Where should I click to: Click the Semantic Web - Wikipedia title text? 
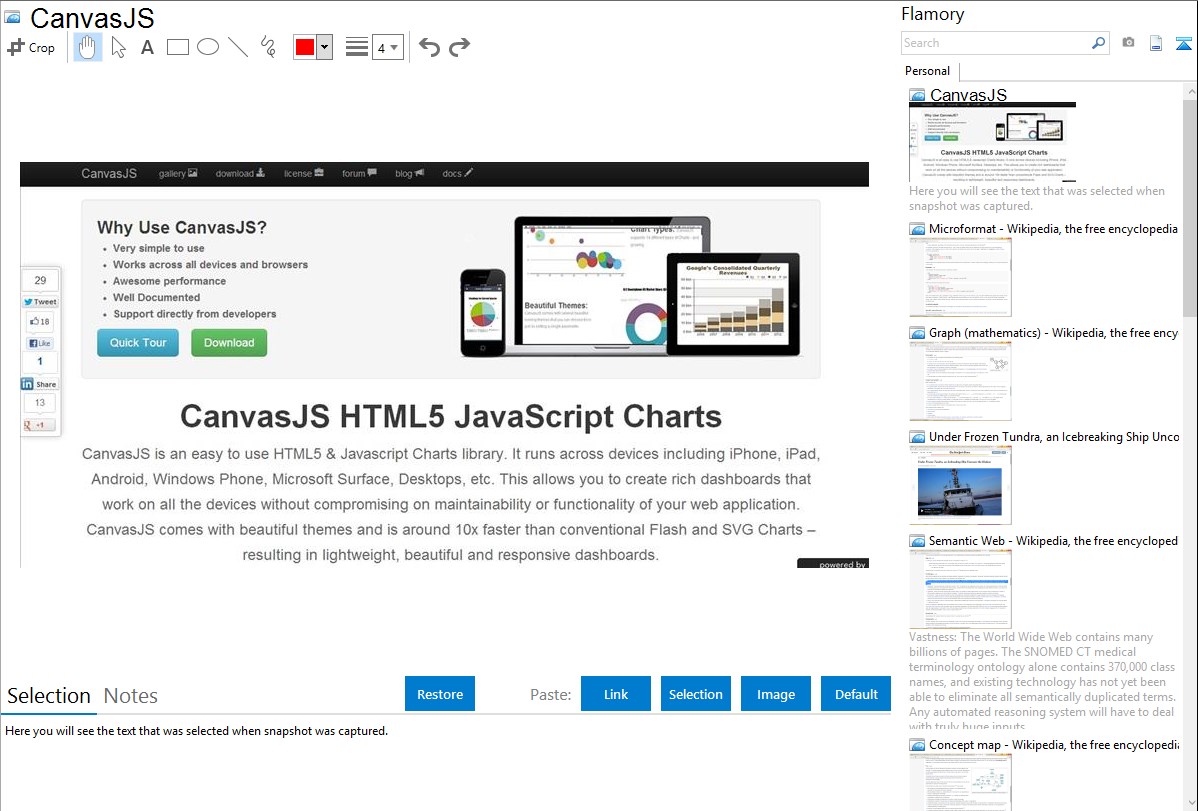(1053, 540)
